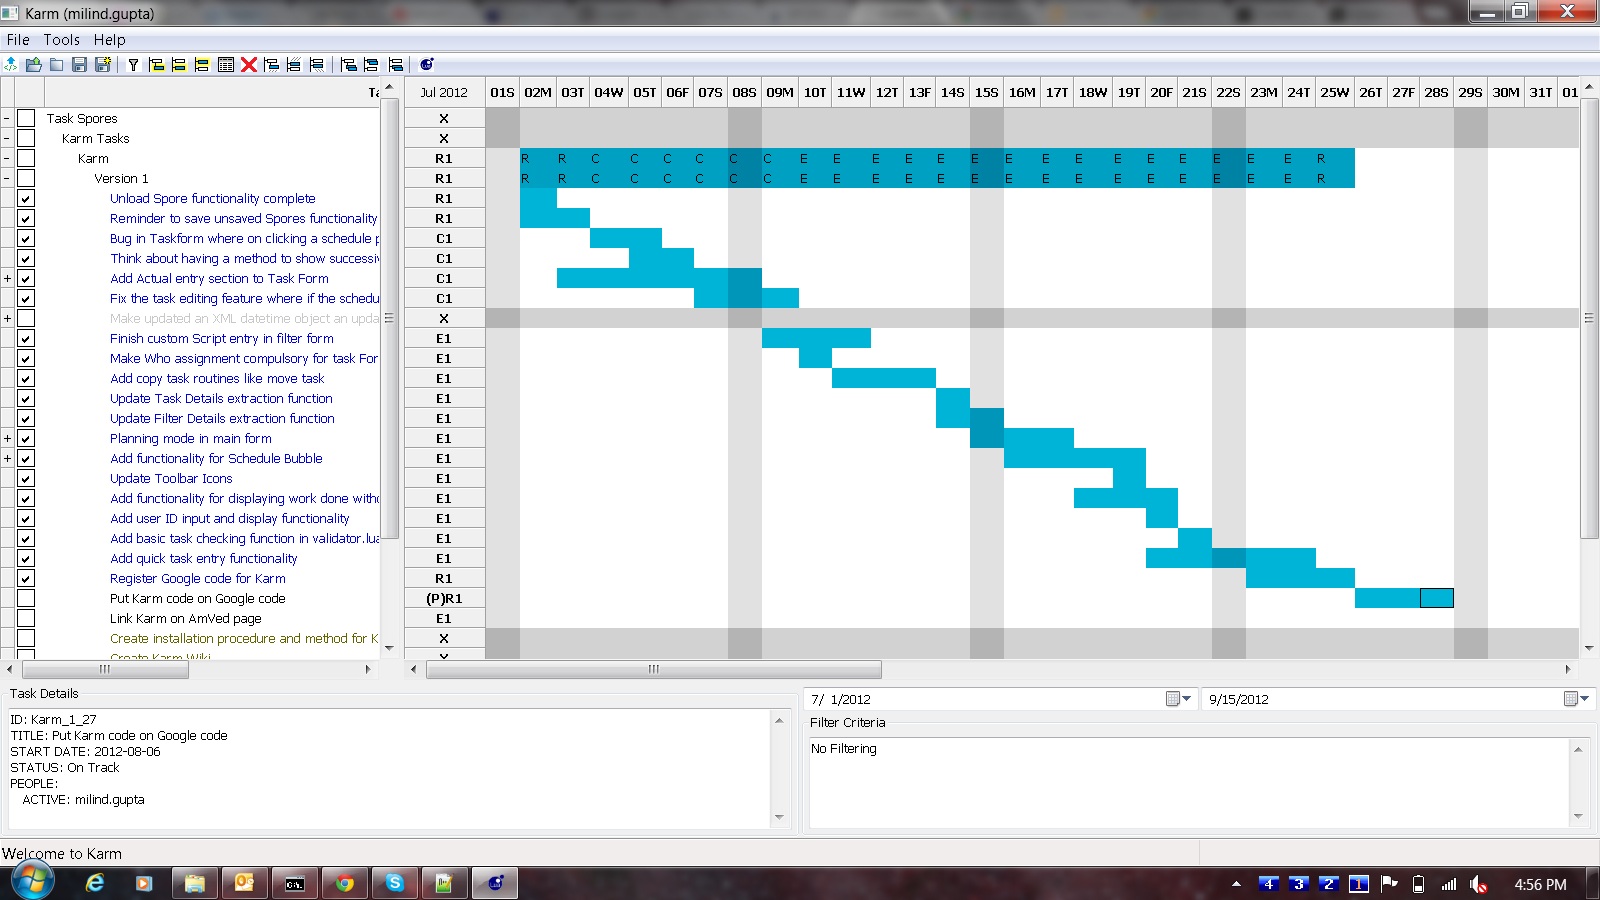
Task: Click the second yellow Gantt task icon
Action: coord(179,64)
